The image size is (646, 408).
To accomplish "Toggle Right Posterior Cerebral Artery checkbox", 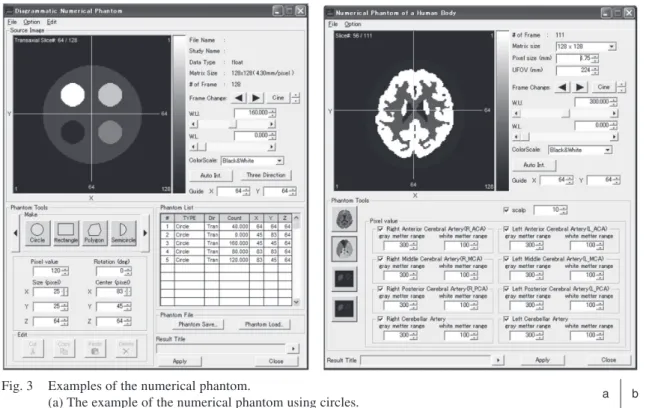I will [x=380, y=289].
